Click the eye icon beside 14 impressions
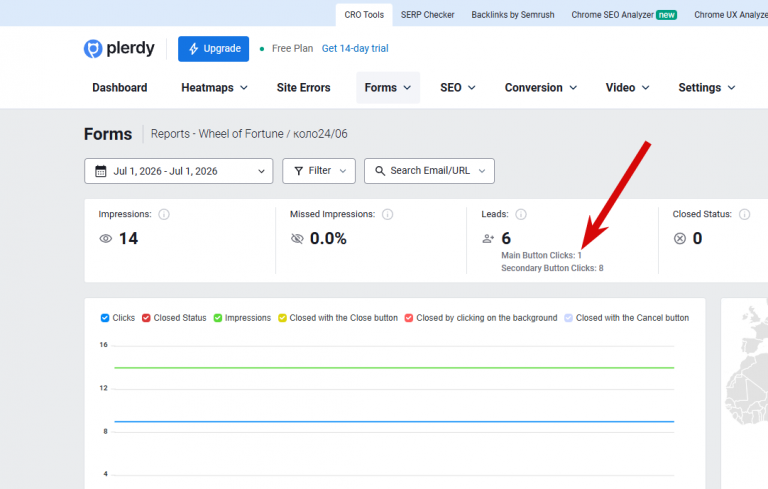Viewport: 768px width, 489px height. coord(106,239)
